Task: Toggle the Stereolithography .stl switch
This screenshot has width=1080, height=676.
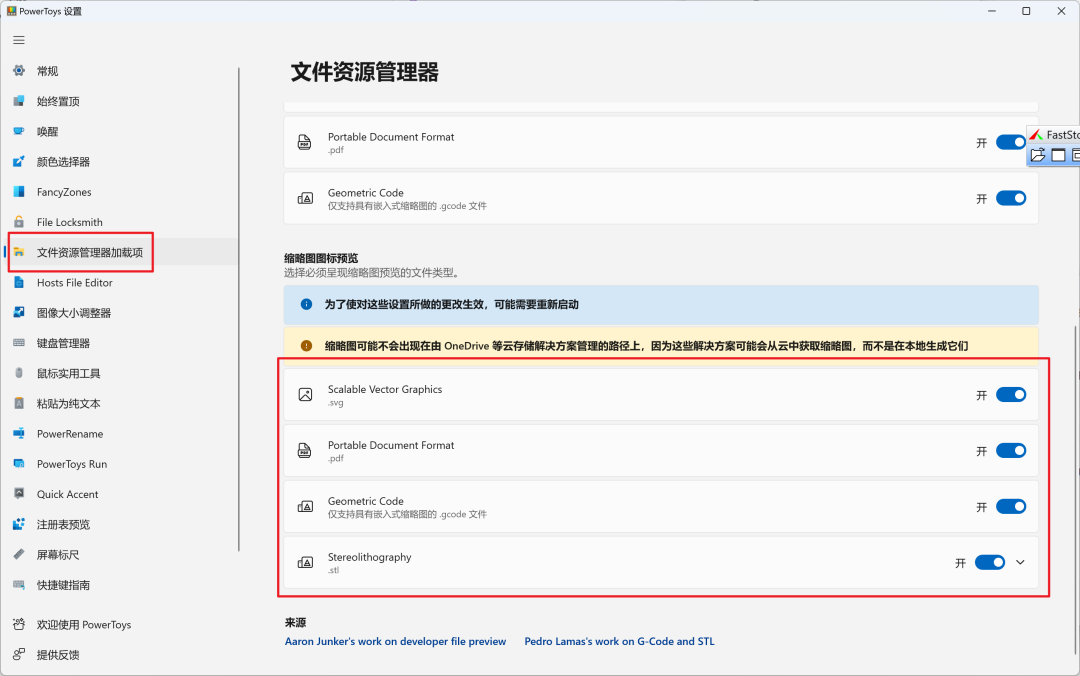Action: (990, 562)
